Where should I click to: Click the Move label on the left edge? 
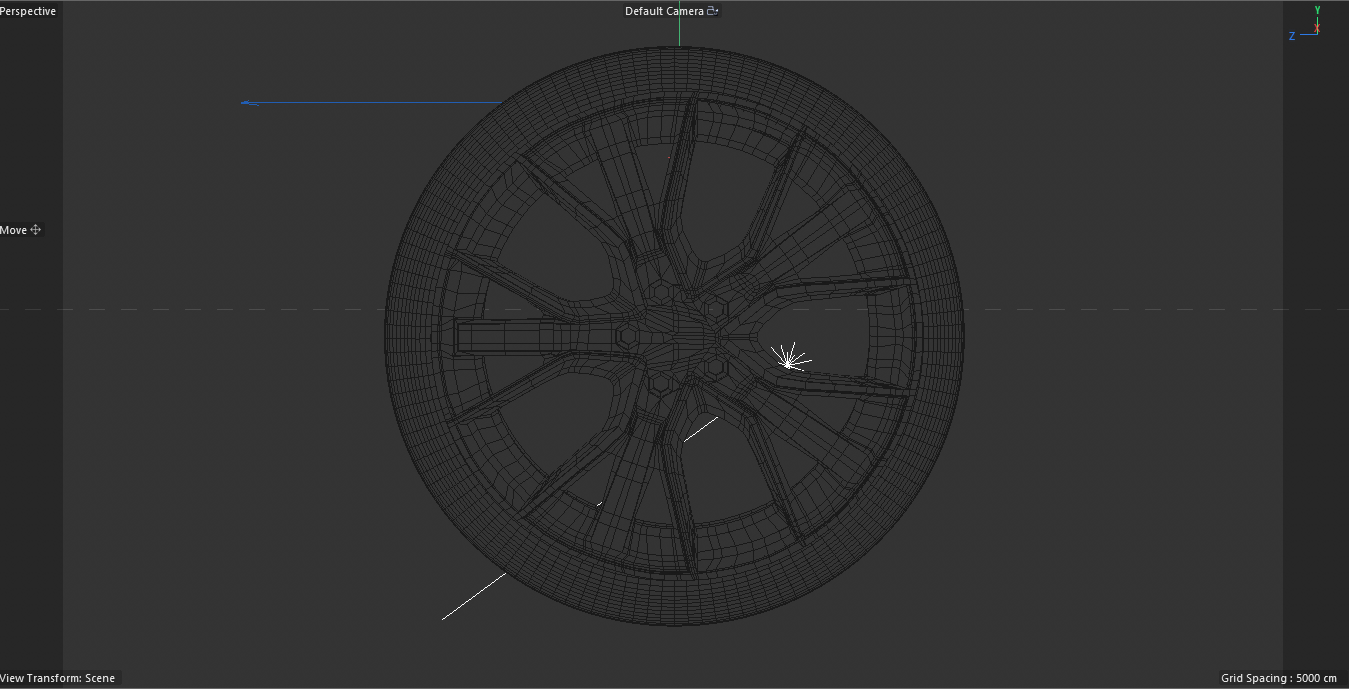pos(14,229)
